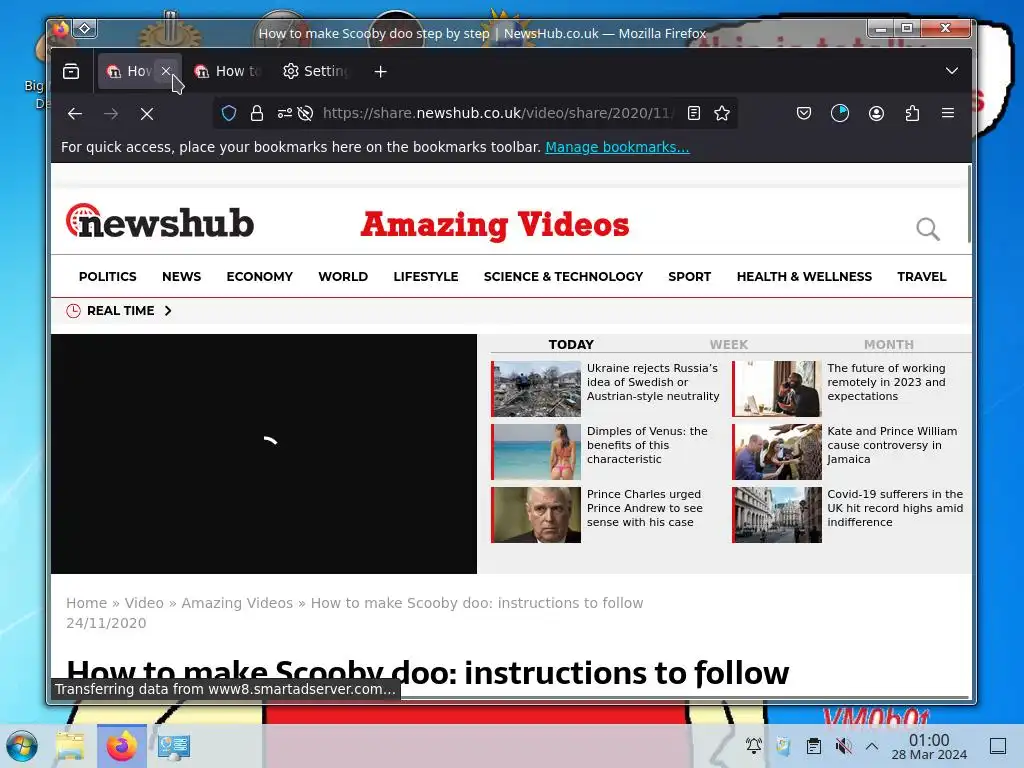Open Ukraine rejects Russia's idea article
1024x768 pixels.
pos(653,382)
